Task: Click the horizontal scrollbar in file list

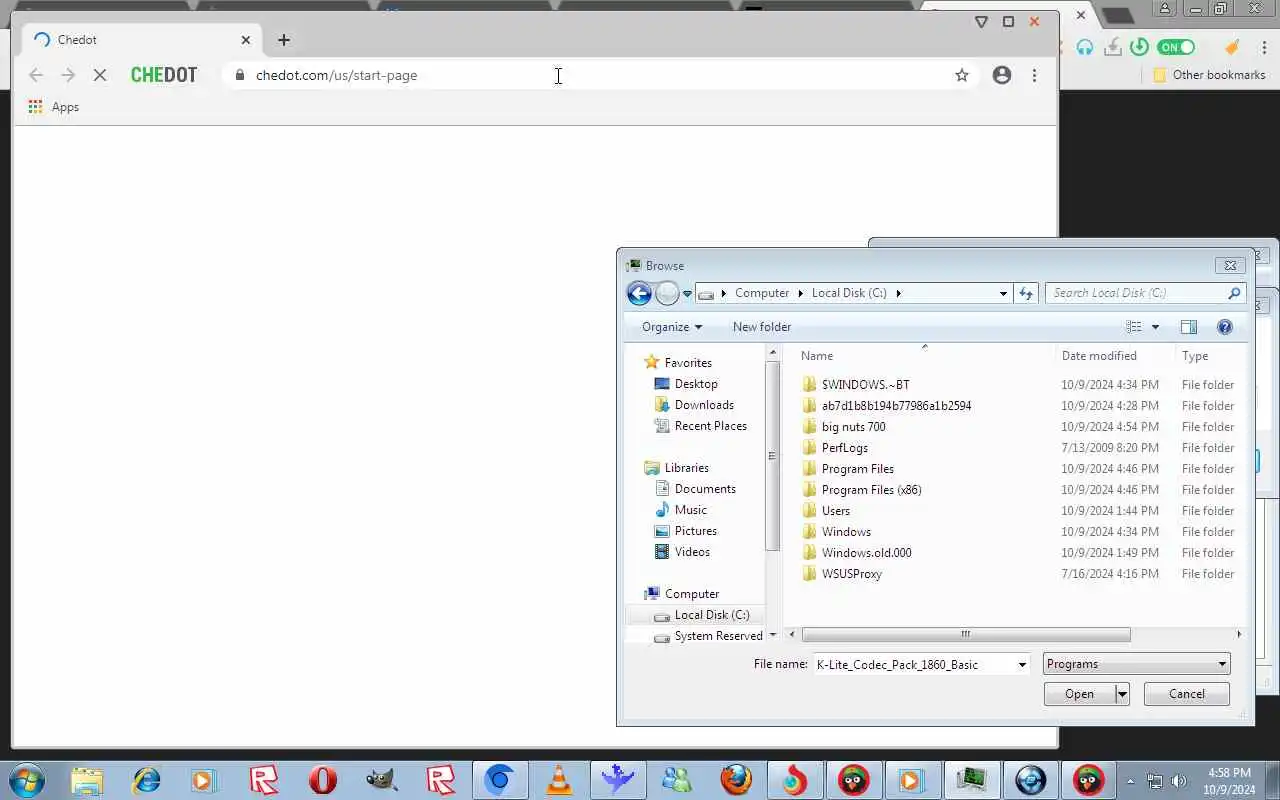Action: (966, 634)
